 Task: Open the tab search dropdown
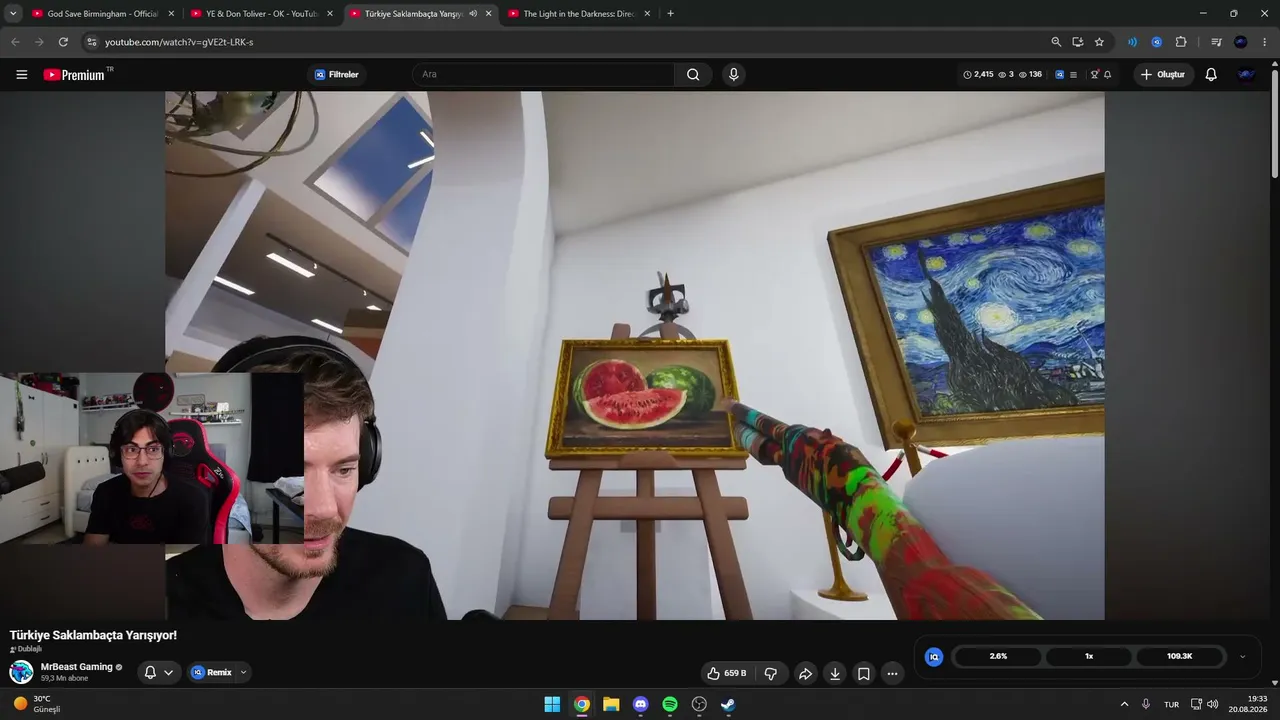click(x=13, y=14)
